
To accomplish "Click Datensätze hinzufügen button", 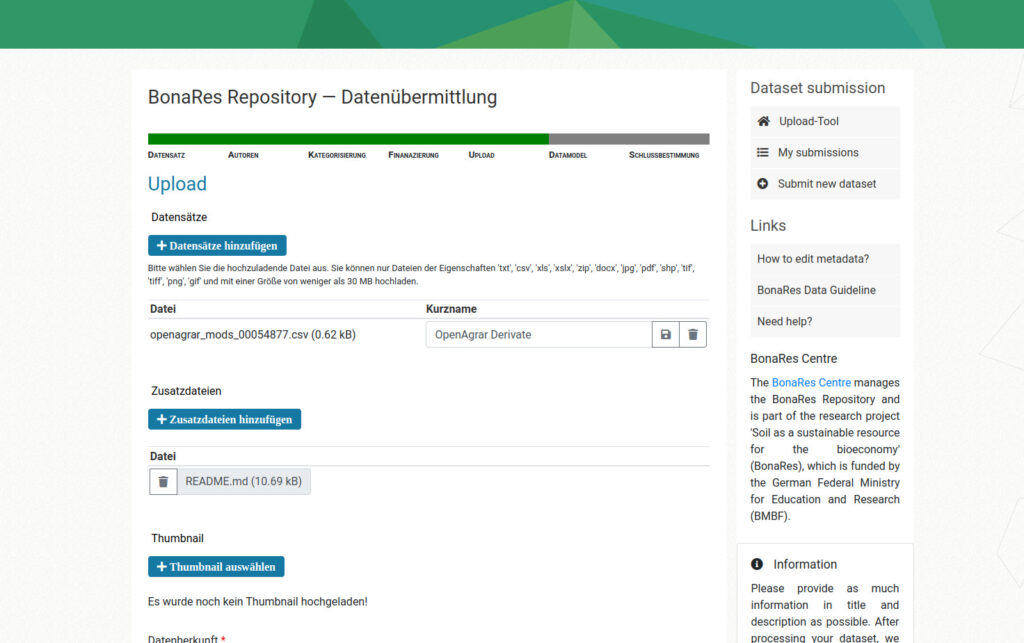I will coord(217,245).
